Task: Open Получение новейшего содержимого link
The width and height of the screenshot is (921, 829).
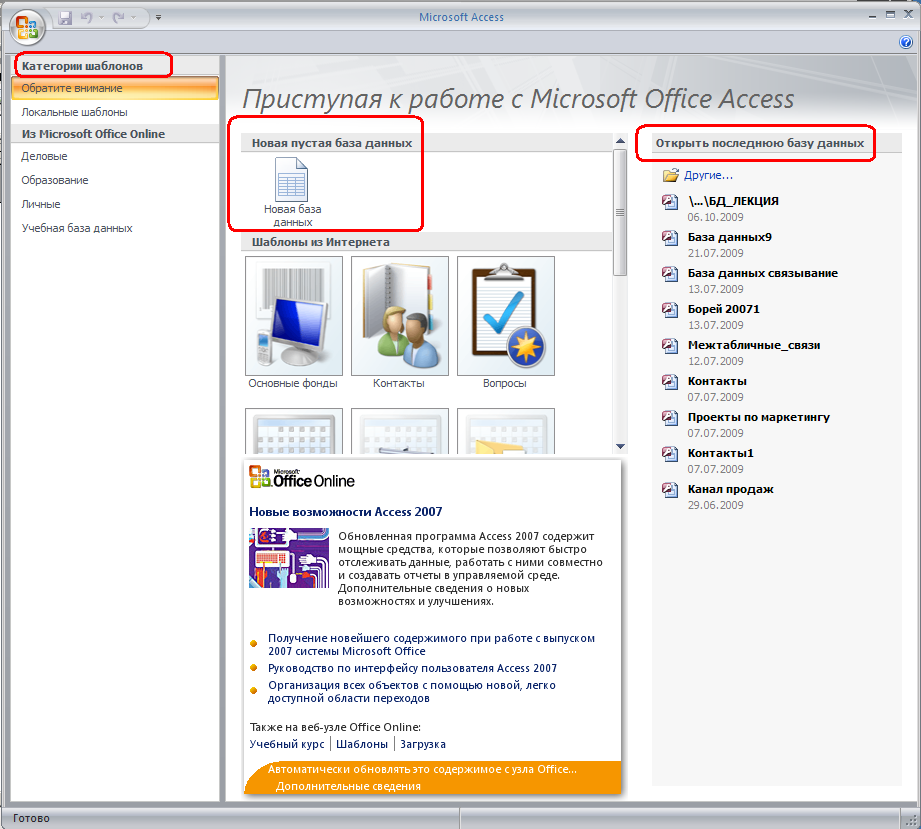Action: coord(431,645)
